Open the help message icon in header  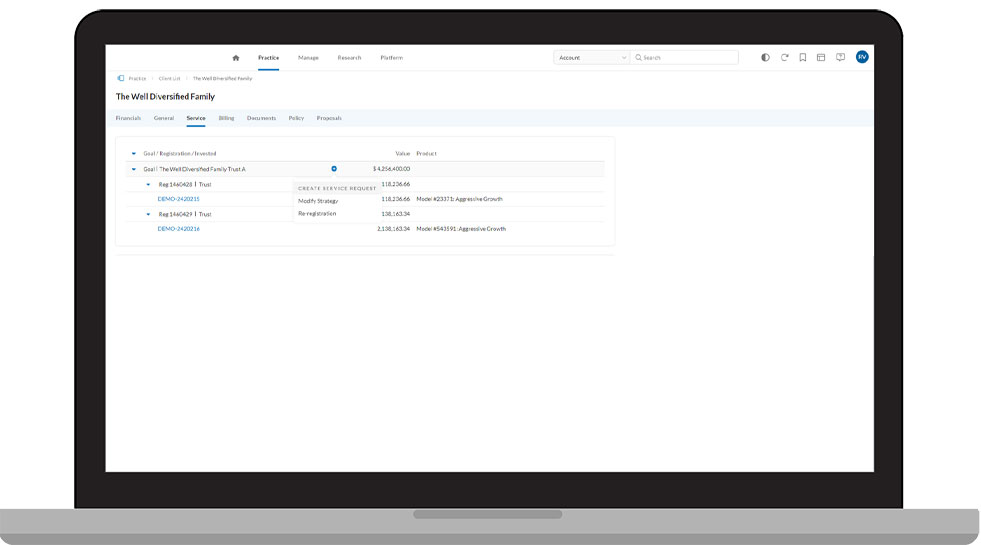click(840, 58)
